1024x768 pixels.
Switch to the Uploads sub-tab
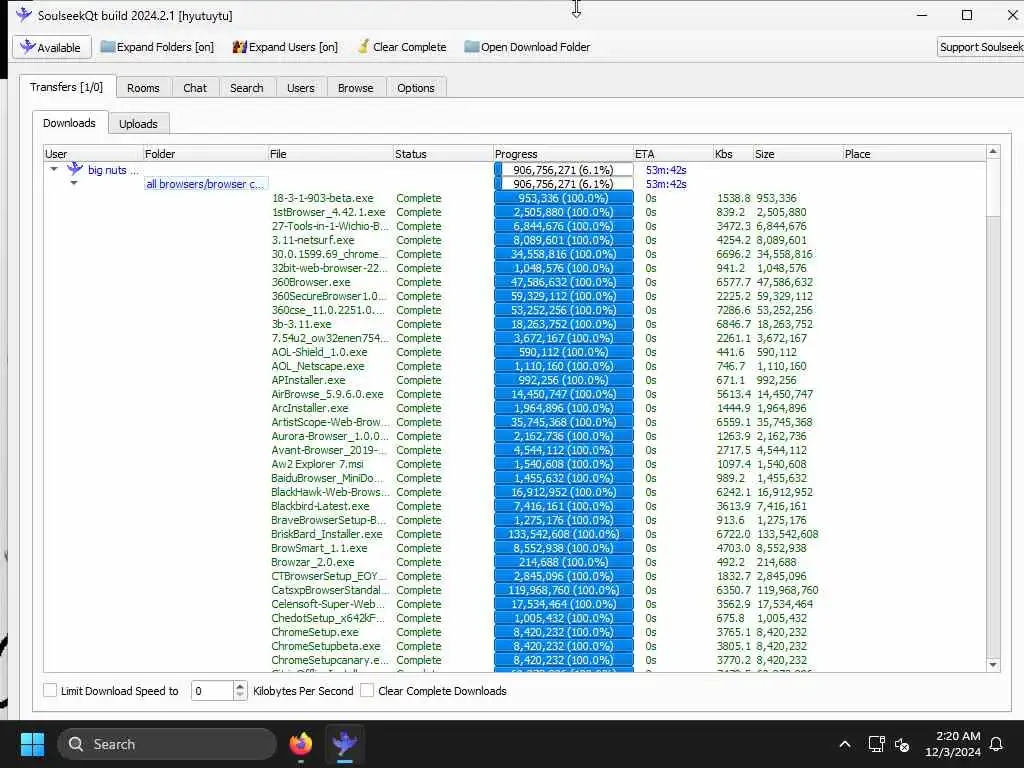coord(138,124)
